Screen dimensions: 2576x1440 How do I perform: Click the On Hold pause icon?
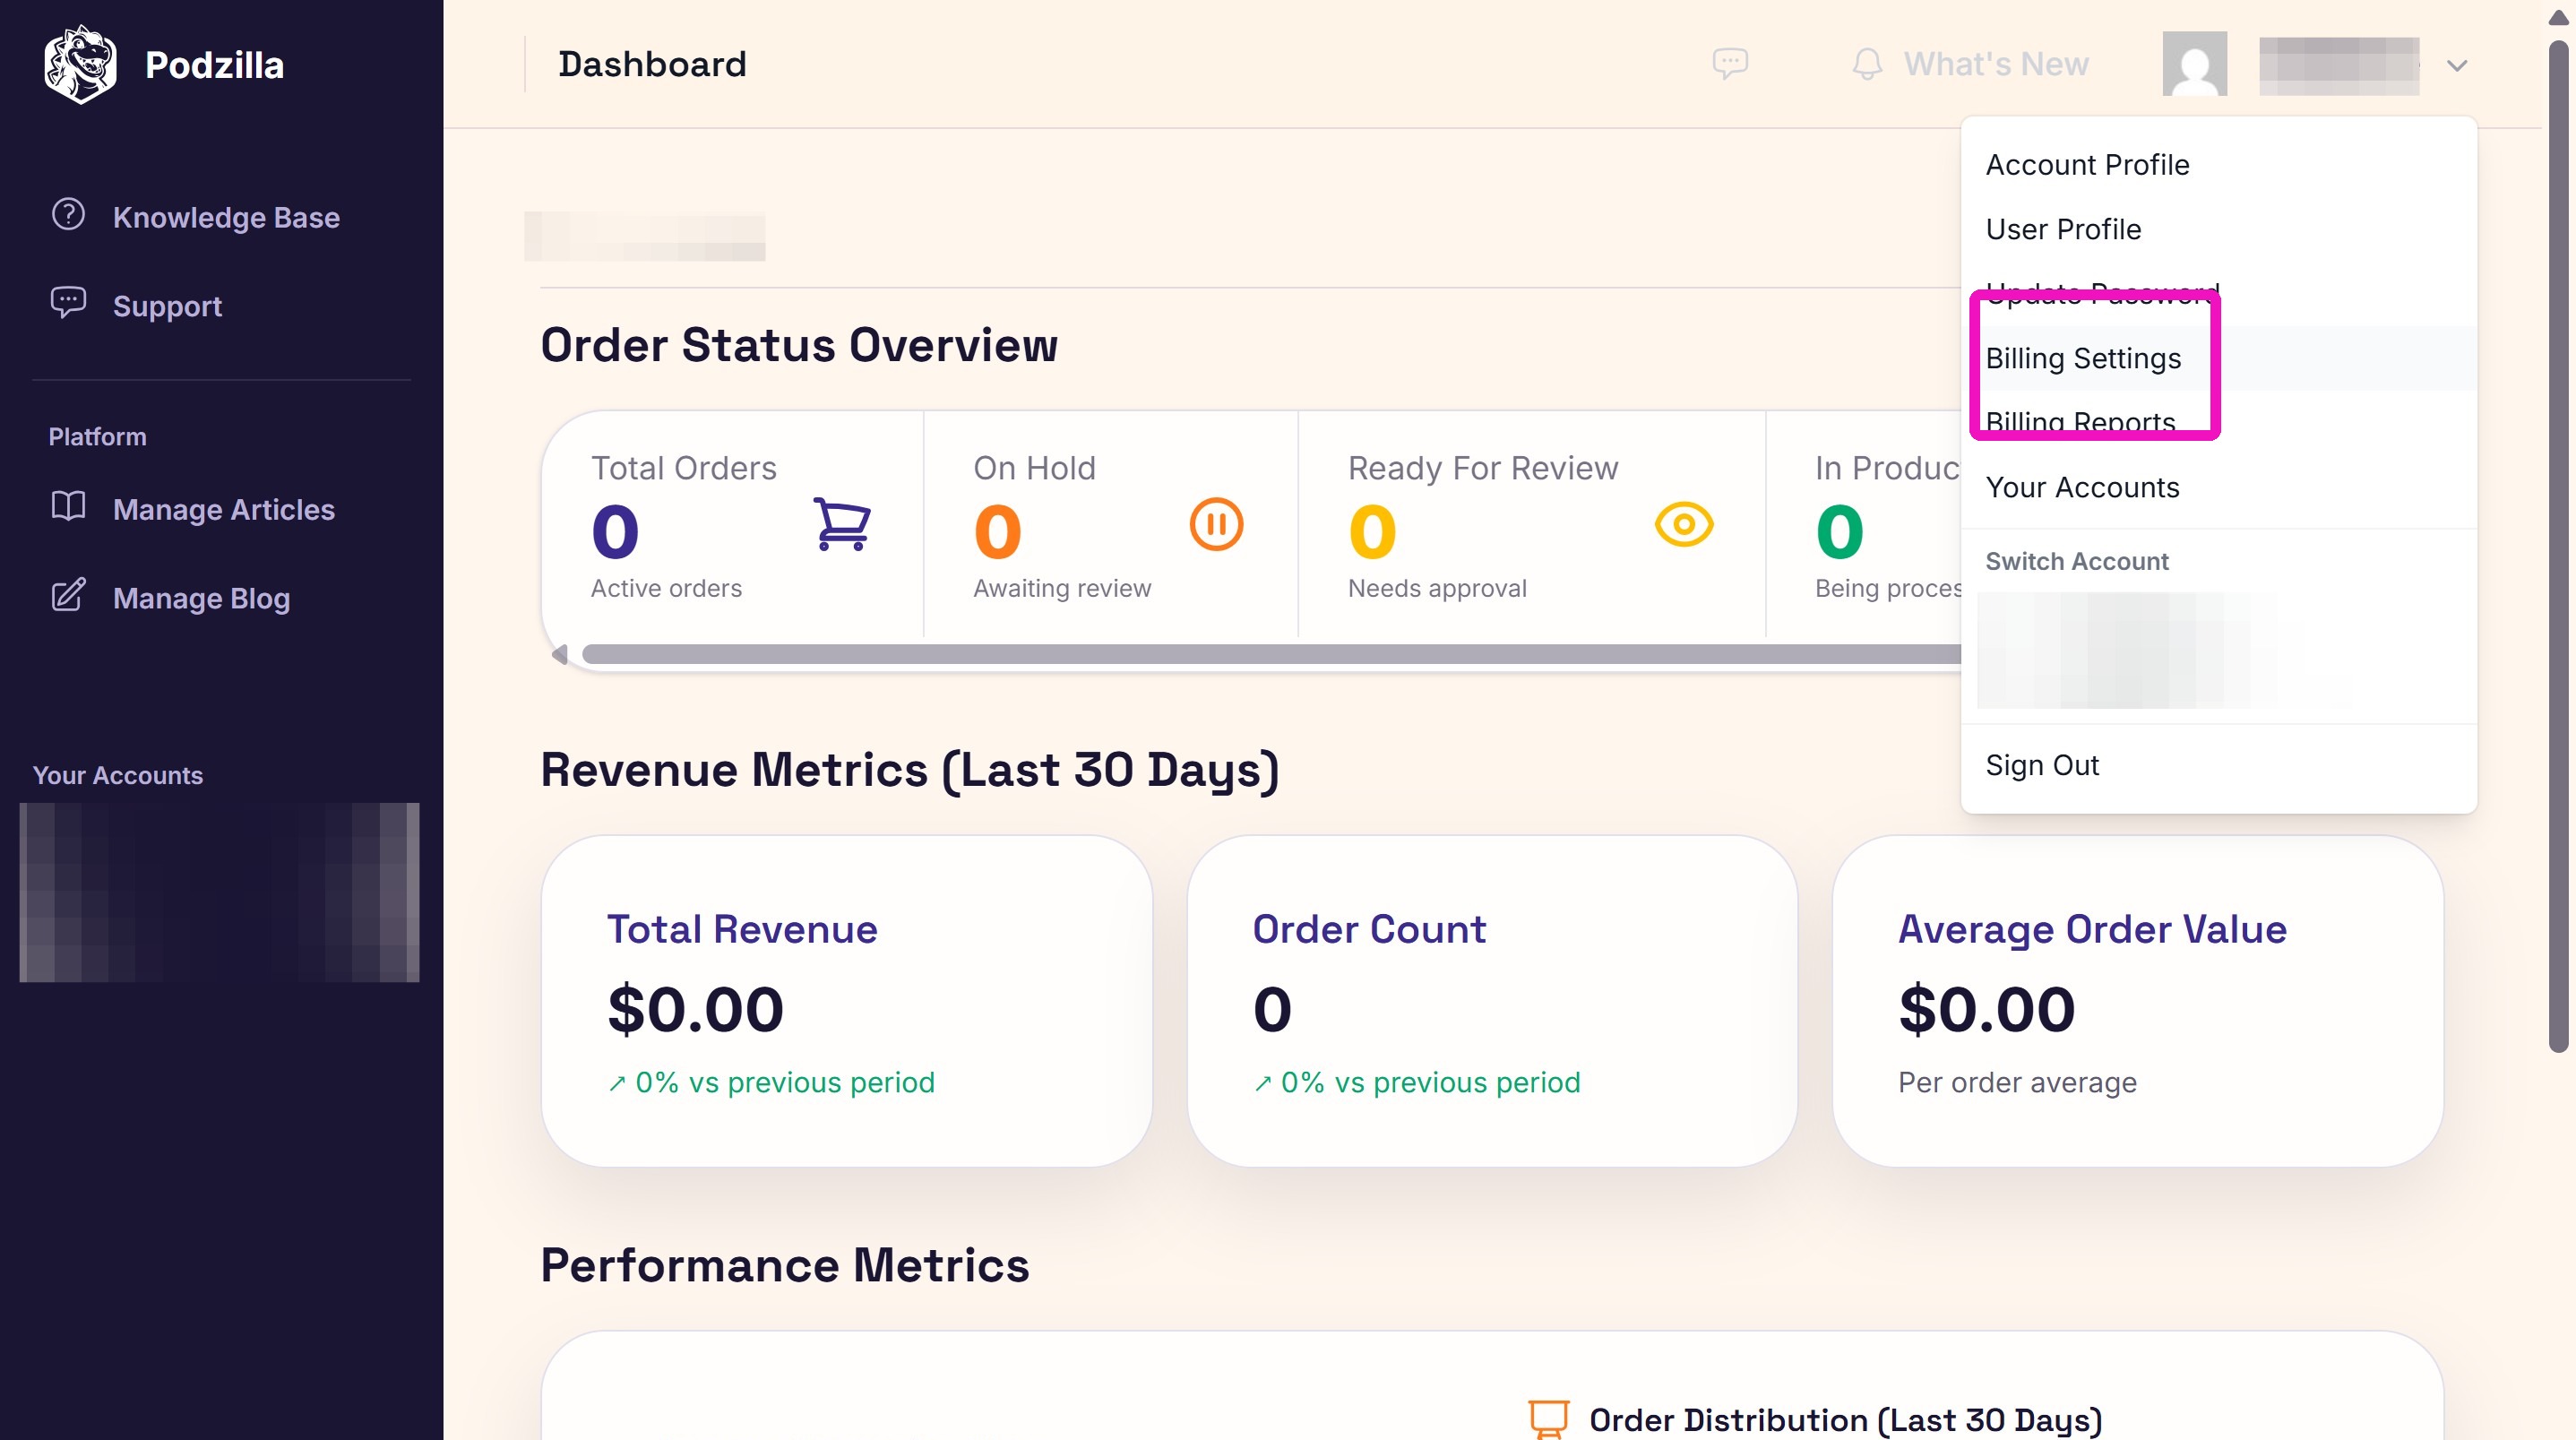point(1216,524)
